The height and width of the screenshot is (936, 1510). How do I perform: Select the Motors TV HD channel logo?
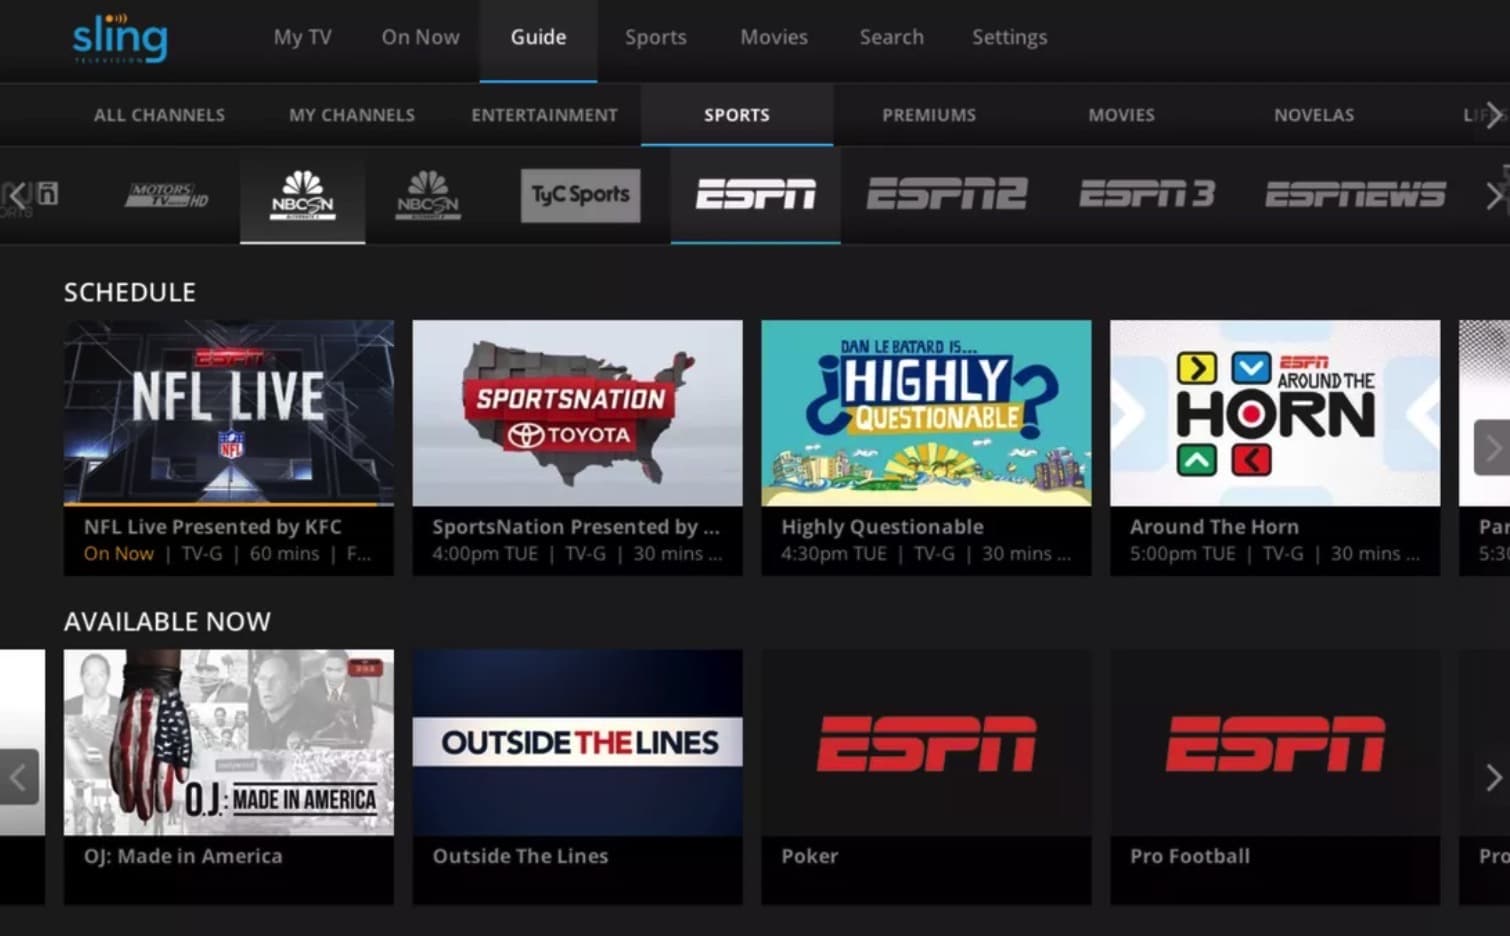point(167,195)
